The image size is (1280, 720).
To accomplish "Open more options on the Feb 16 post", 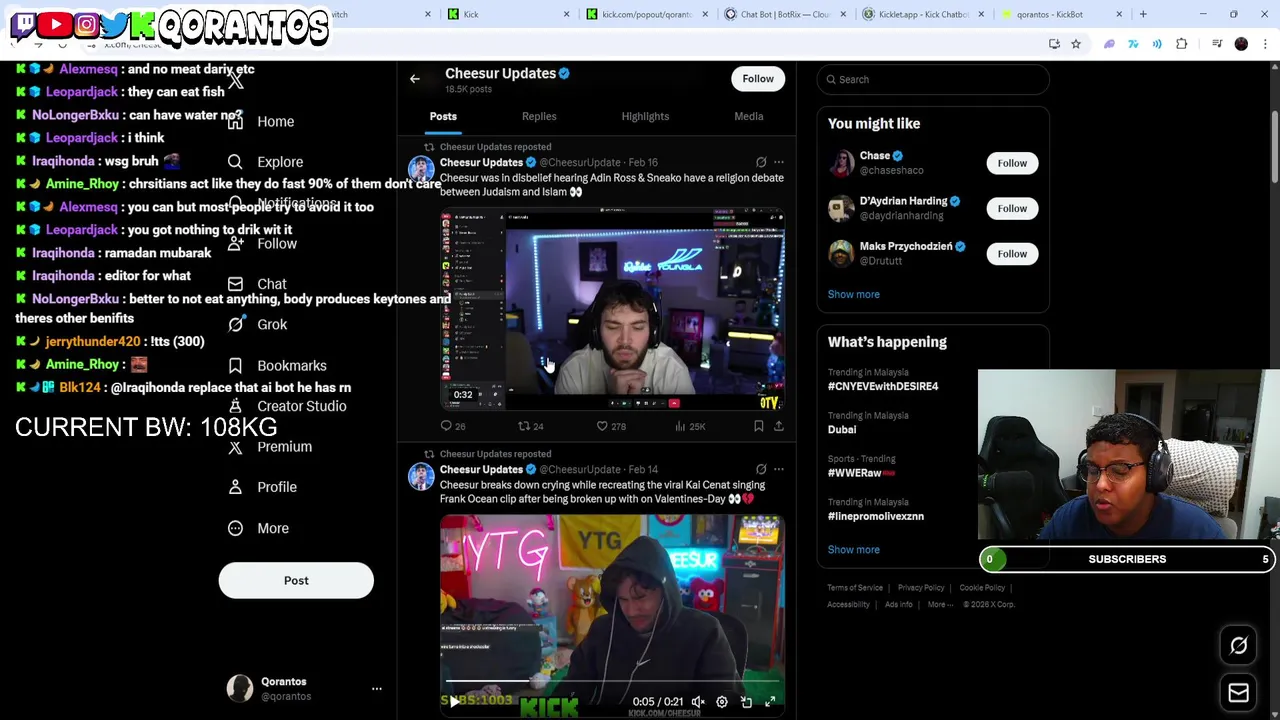I will [x=779, y=162].
